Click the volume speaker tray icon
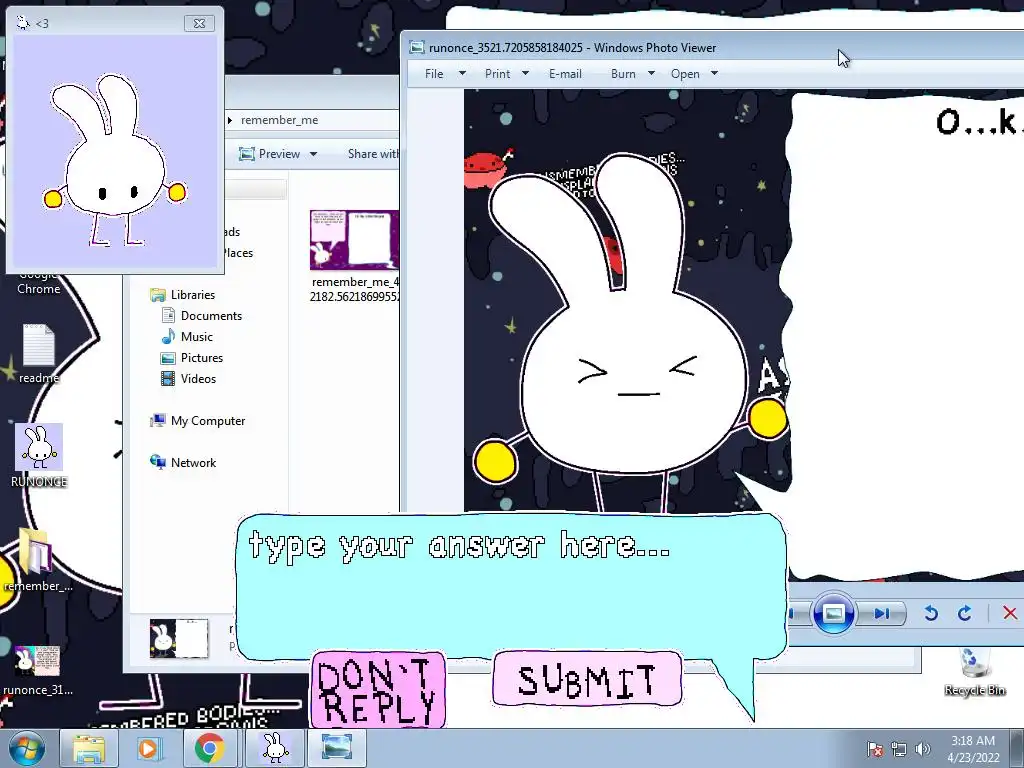 [923, 749]
